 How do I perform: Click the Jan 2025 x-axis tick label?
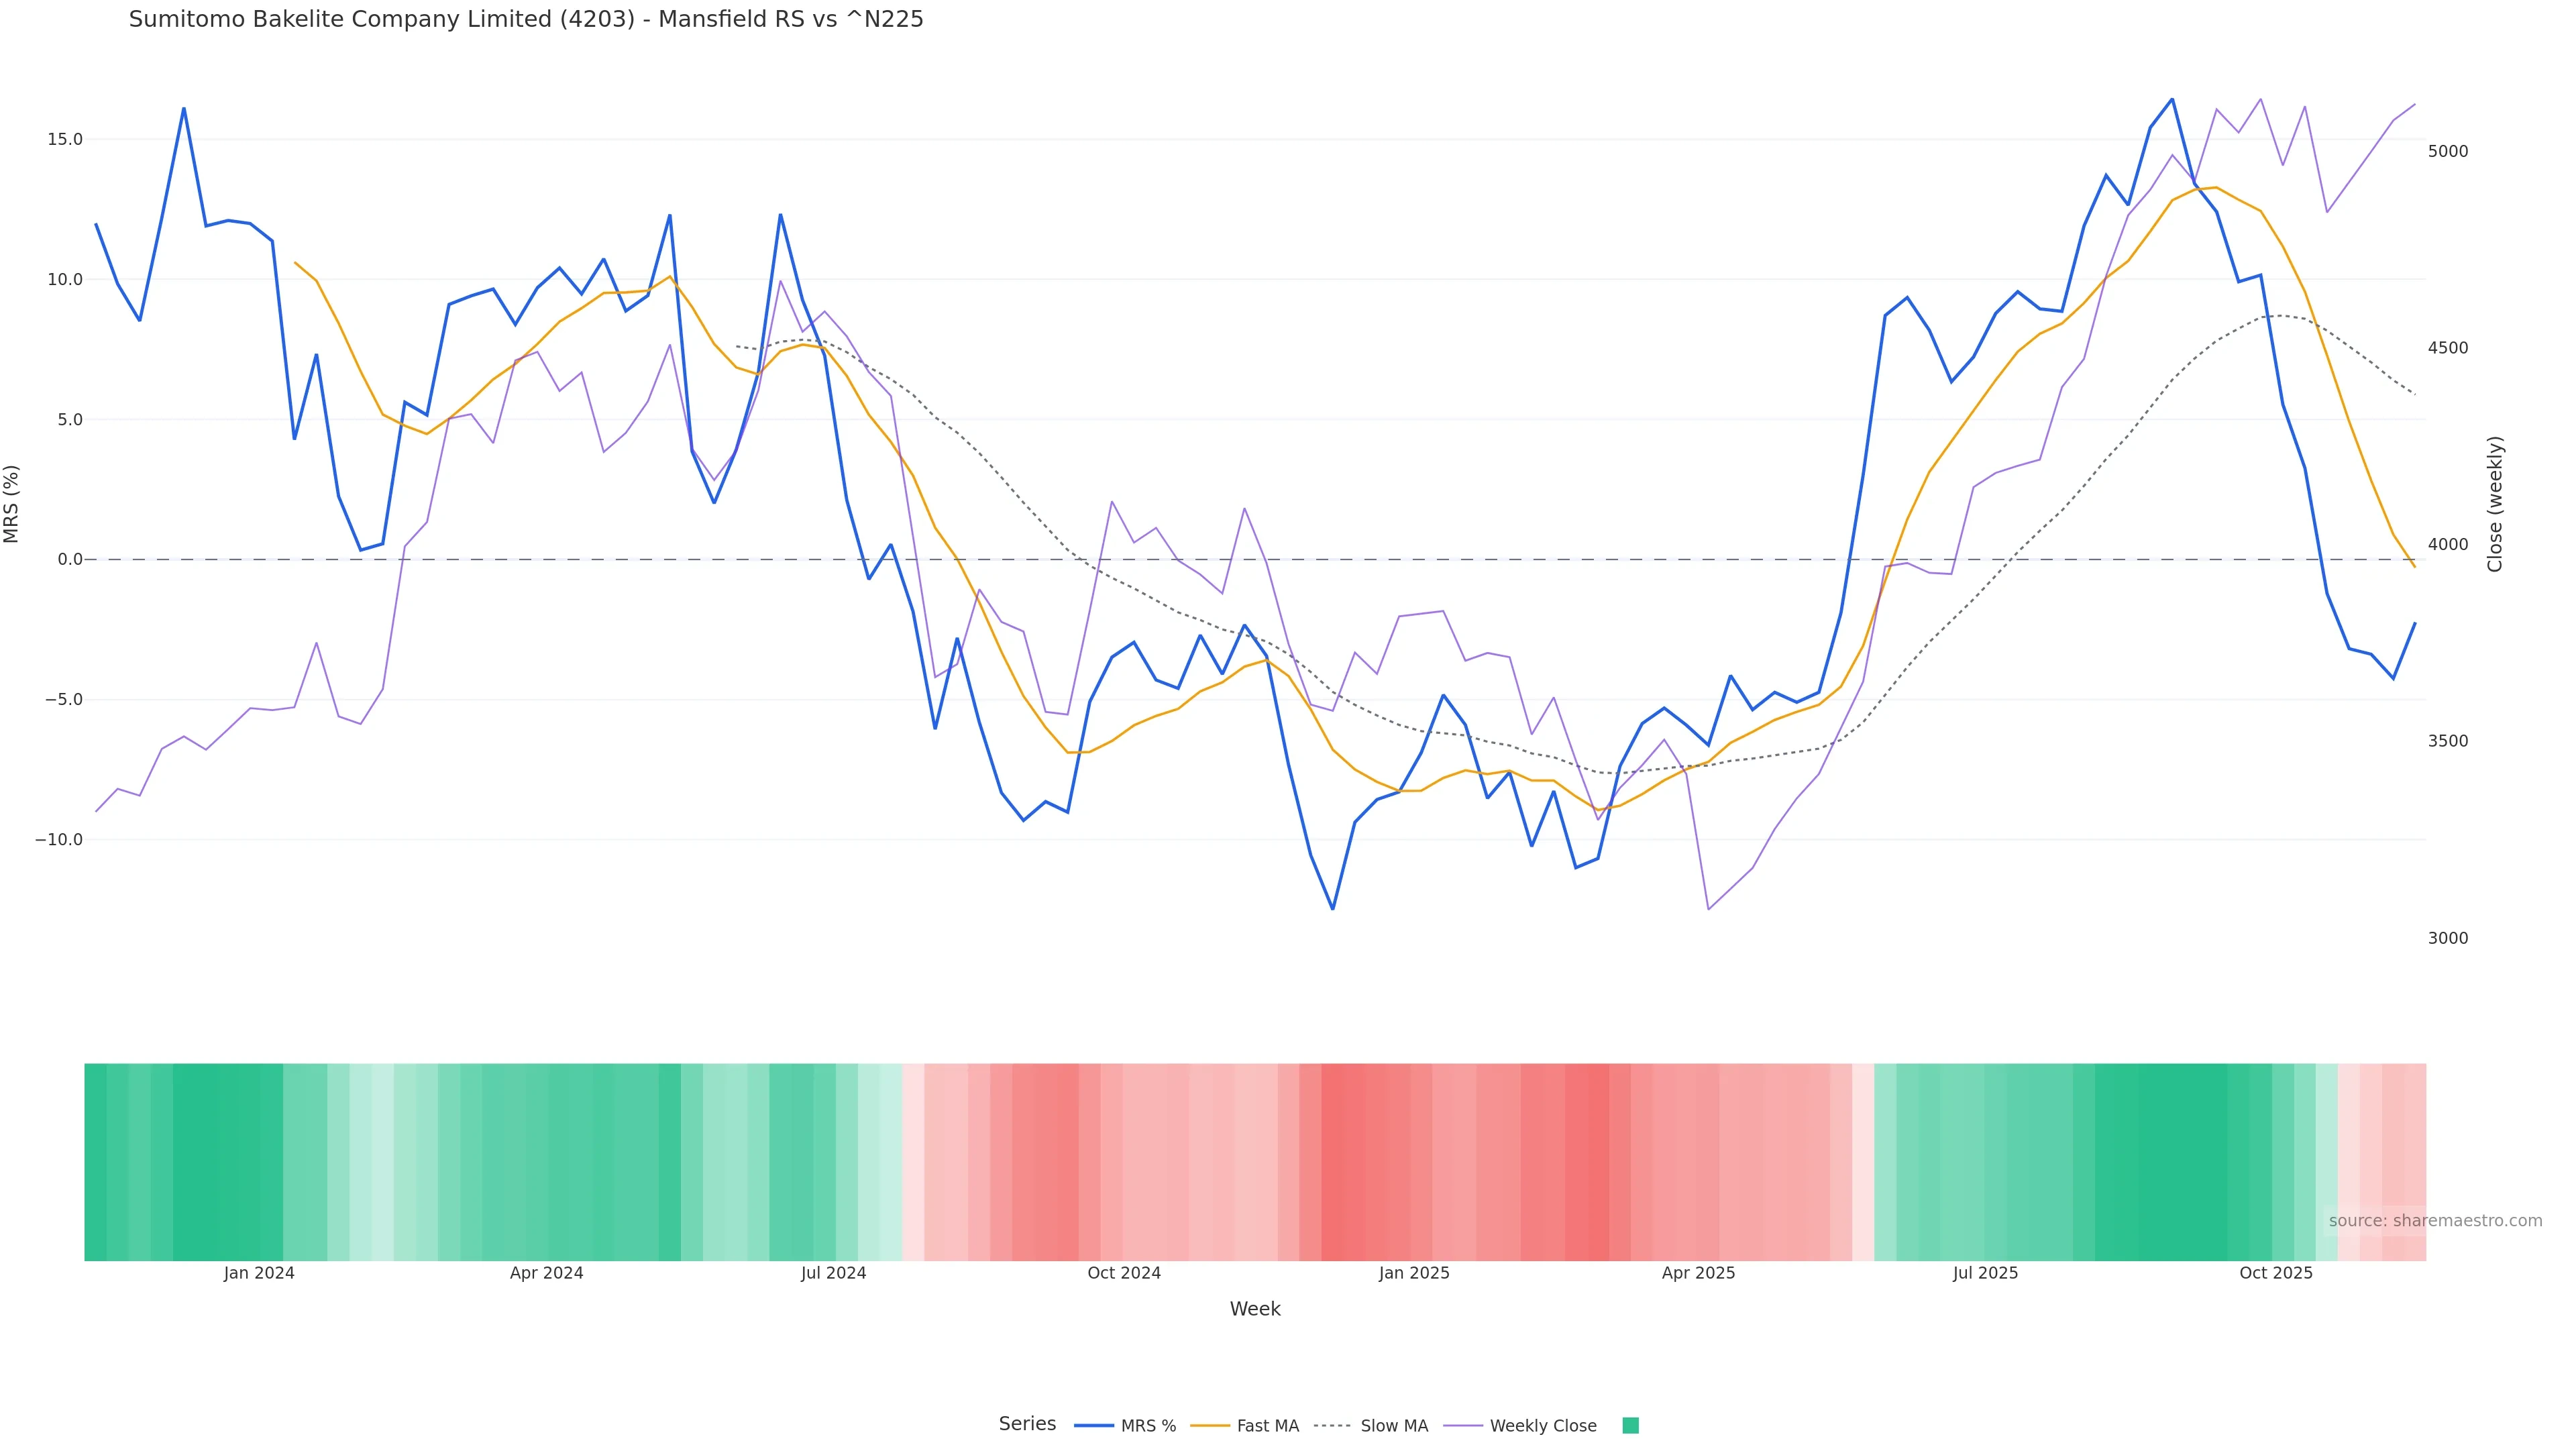pyautogui.click(x=1414, y=1273)
